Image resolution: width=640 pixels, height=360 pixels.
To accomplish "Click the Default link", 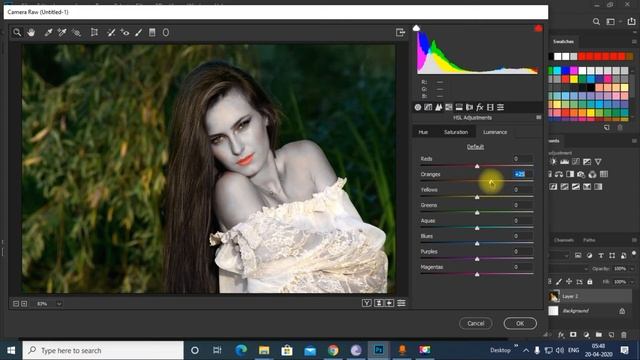I will [x=475, y=147].
